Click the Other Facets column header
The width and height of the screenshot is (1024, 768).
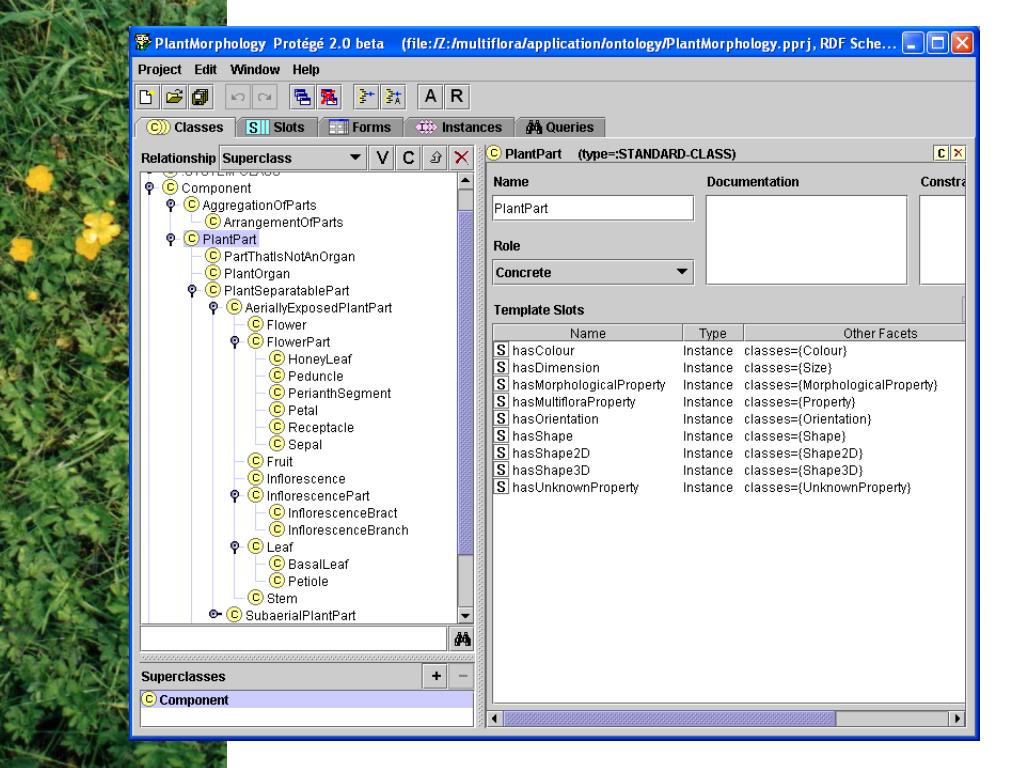(x=854, y=333)
